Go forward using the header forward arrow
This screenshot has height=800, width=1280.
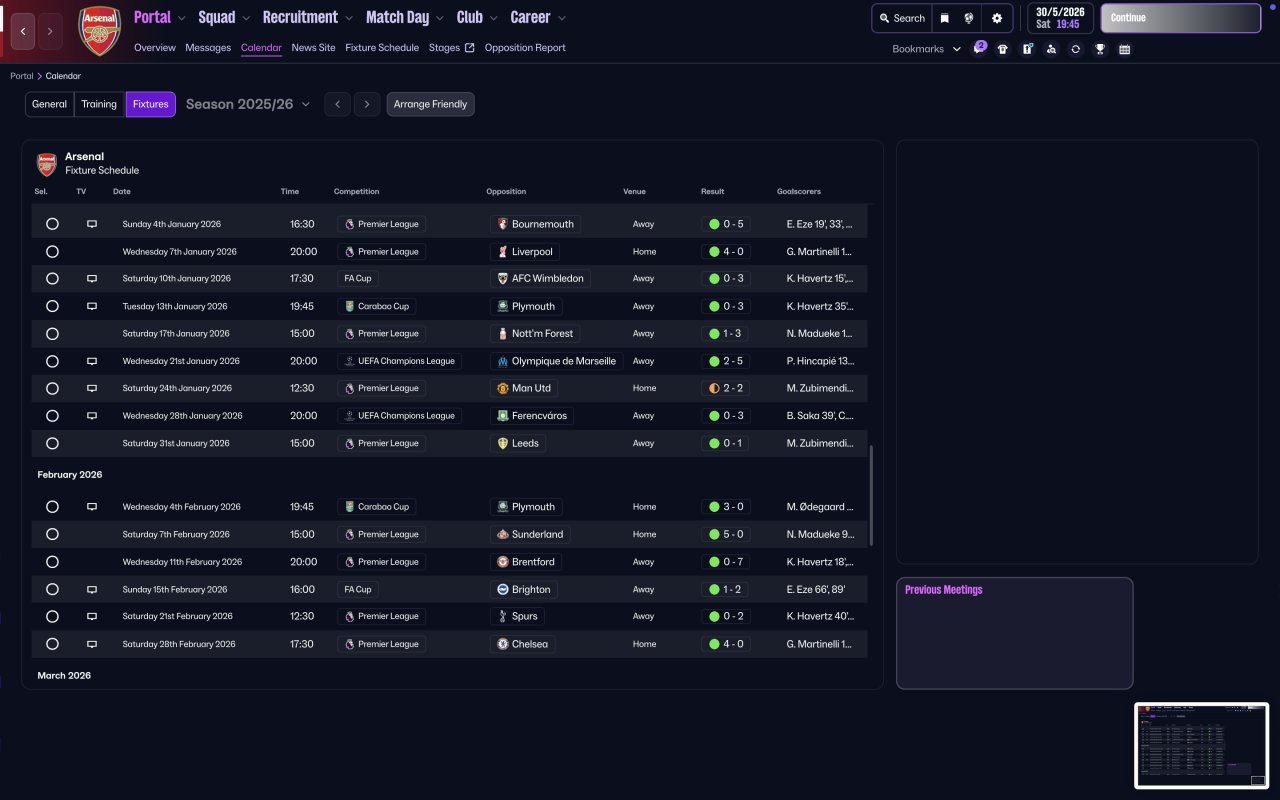point(50,31)
